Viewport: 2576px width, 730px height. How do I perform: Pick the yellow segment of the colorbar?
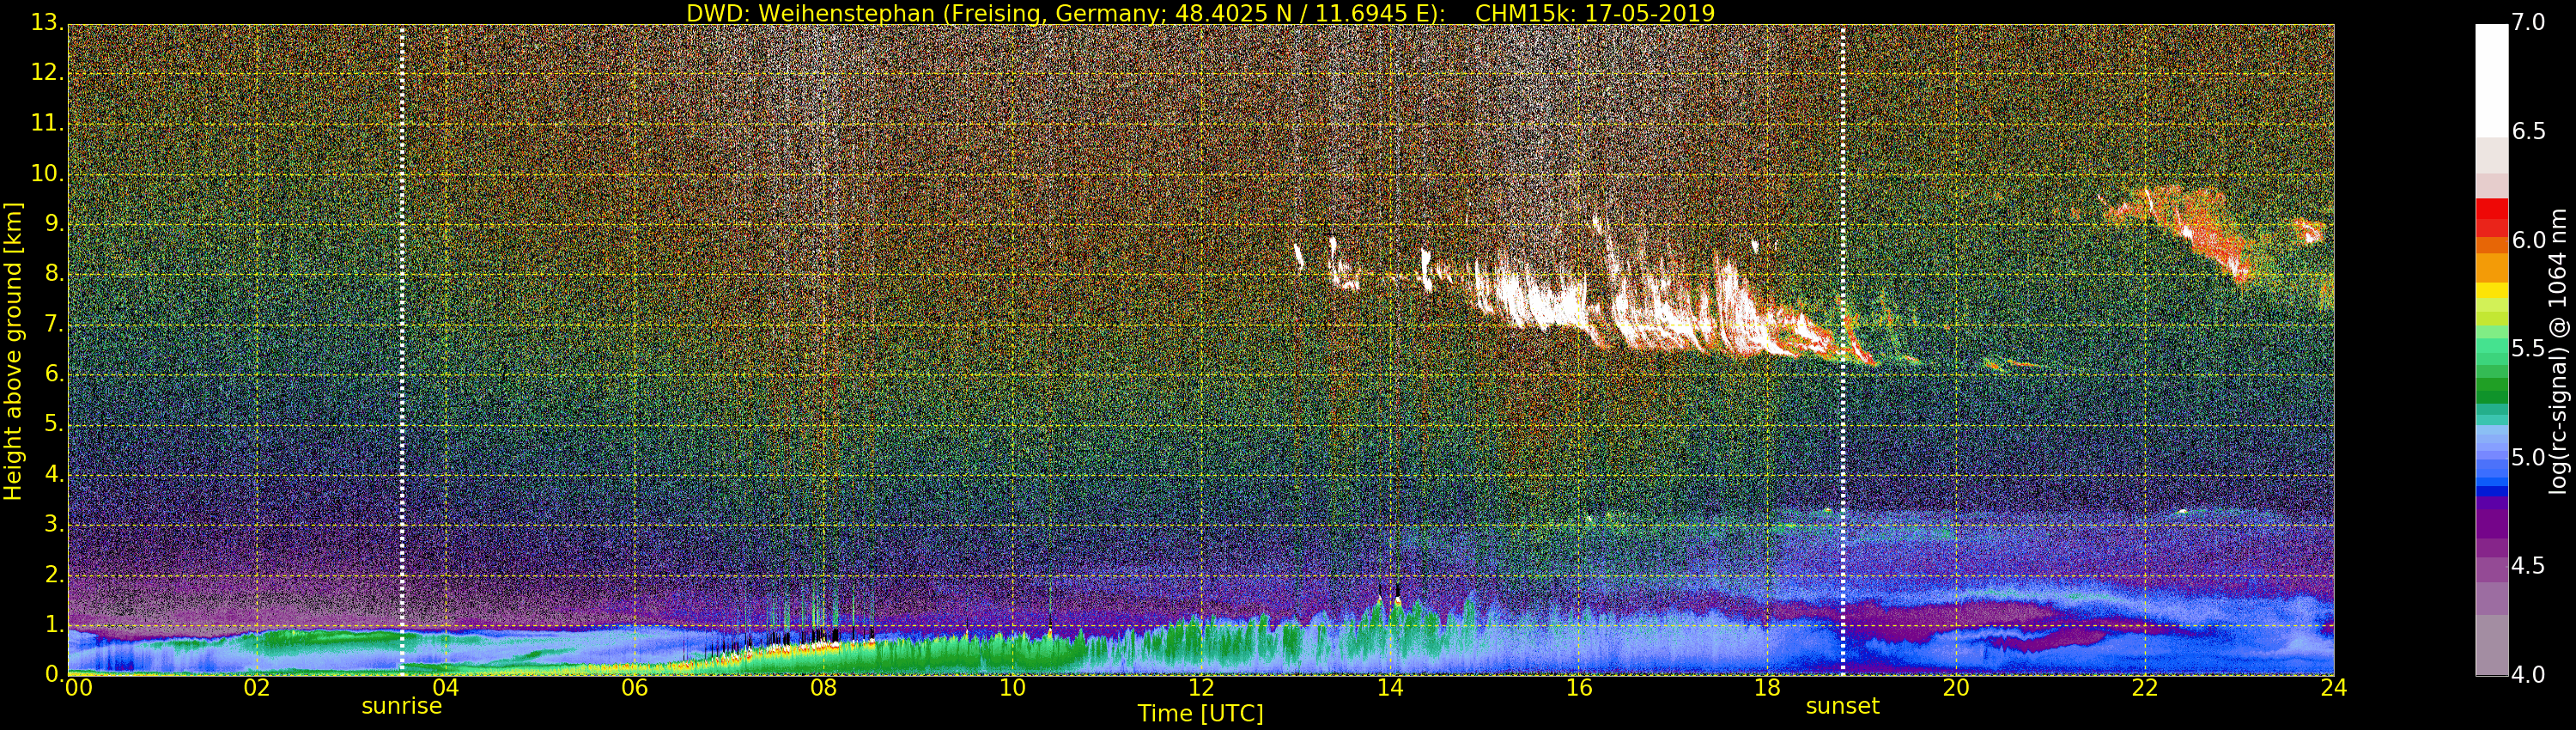coord(2491,291)
